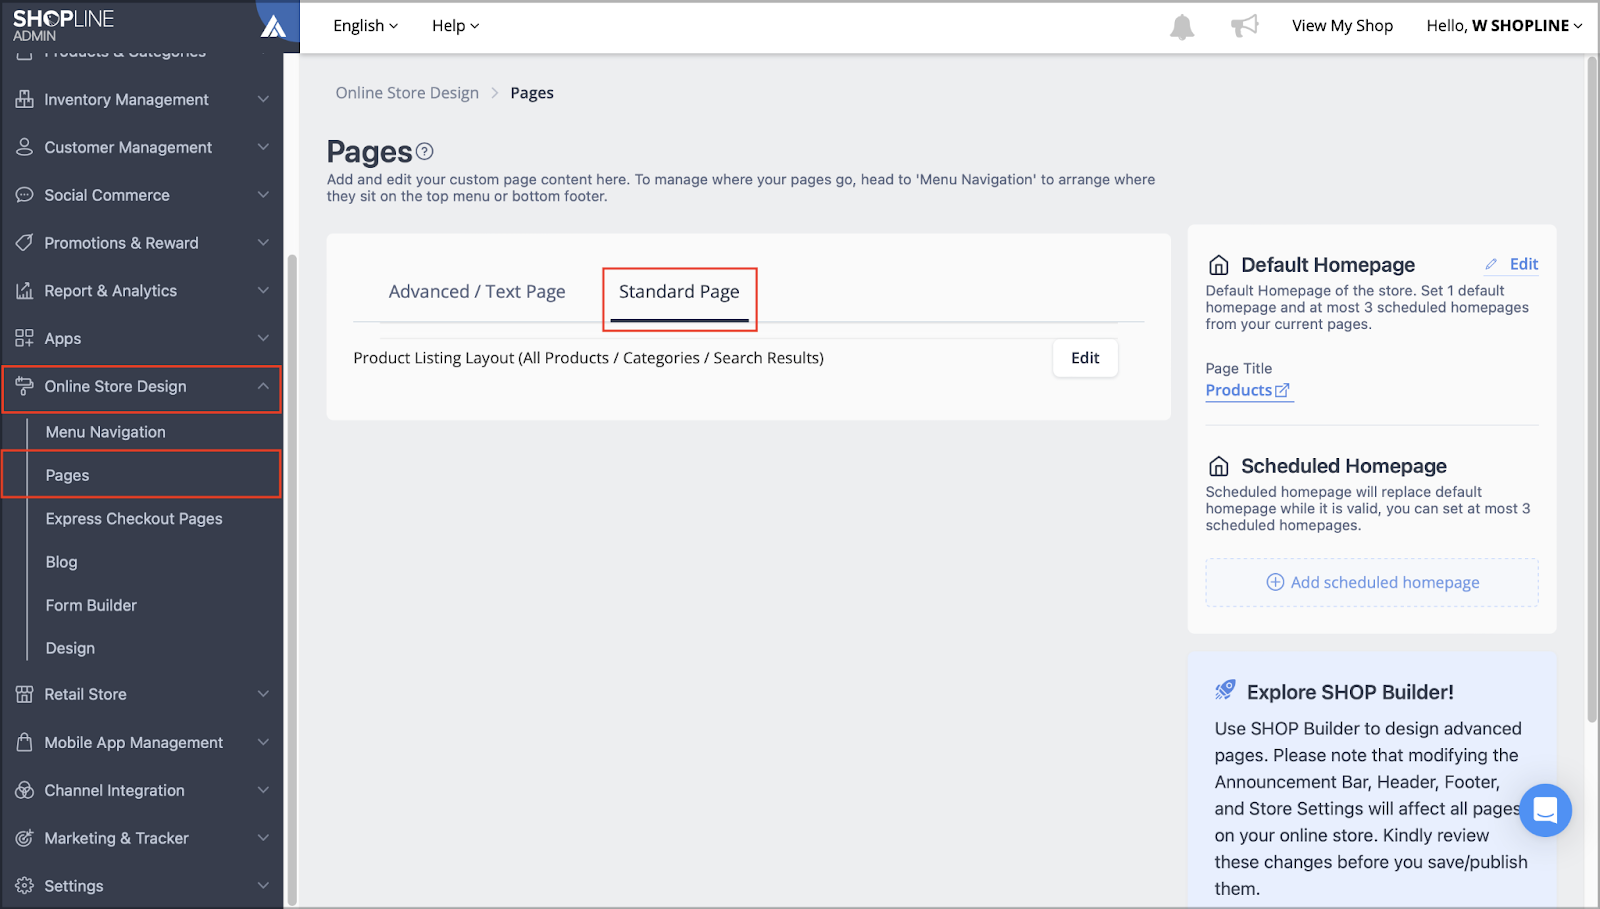
Task: Open Design in the sidebar
Action: (x=70, y=648)
